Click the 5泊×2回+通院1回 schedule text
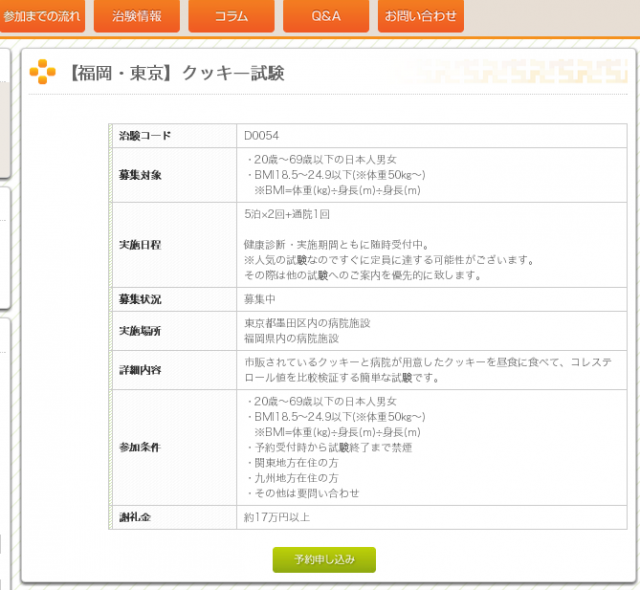 tap(287, 215)
